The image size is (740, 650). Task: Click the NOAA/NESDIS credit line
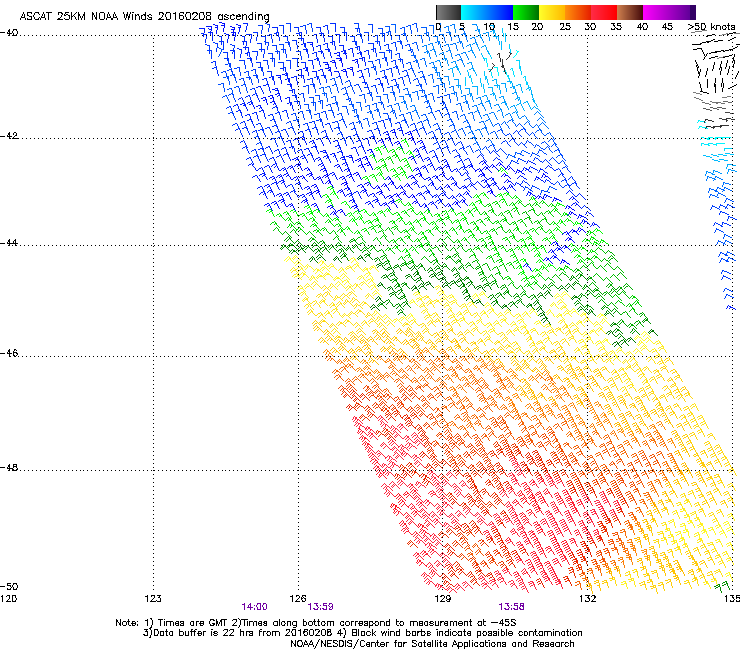click(432, 644)
